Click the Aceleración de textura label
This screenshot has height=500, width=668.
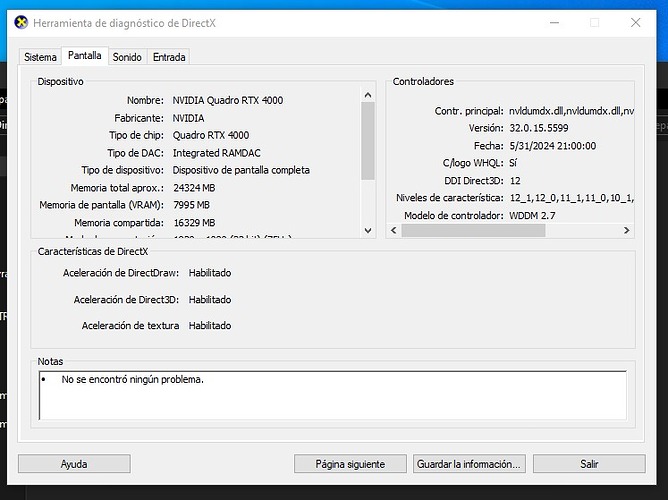[x=130, y=326]
